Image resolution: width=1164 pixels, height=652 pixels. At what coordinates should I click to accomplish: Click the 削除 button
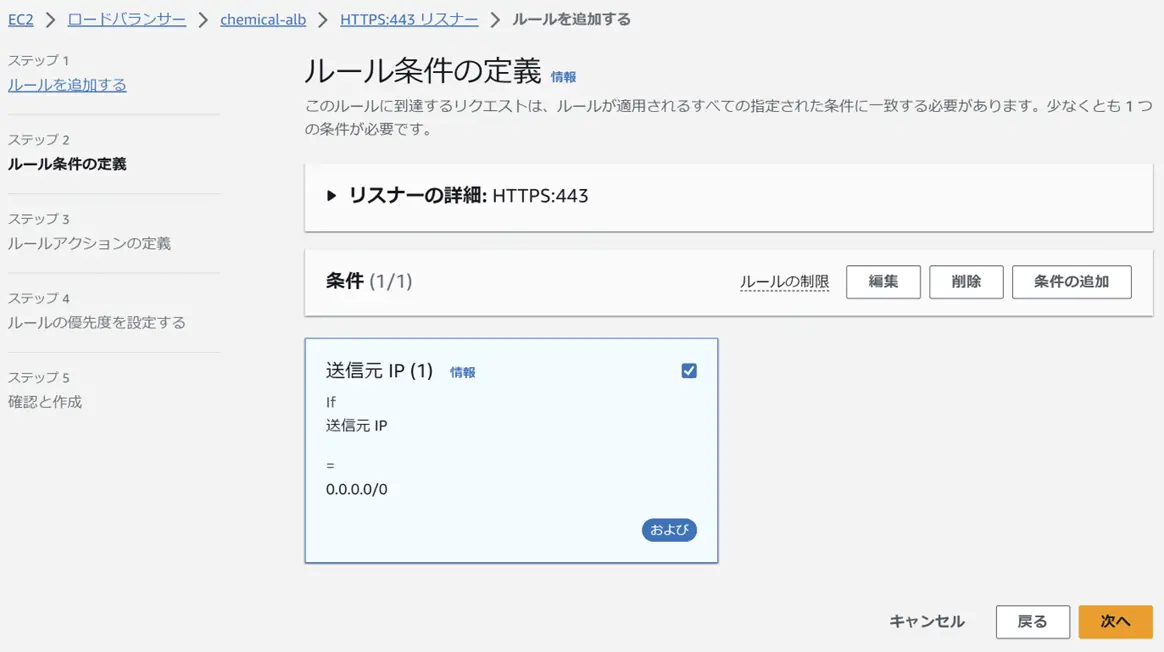coord(966,282)
